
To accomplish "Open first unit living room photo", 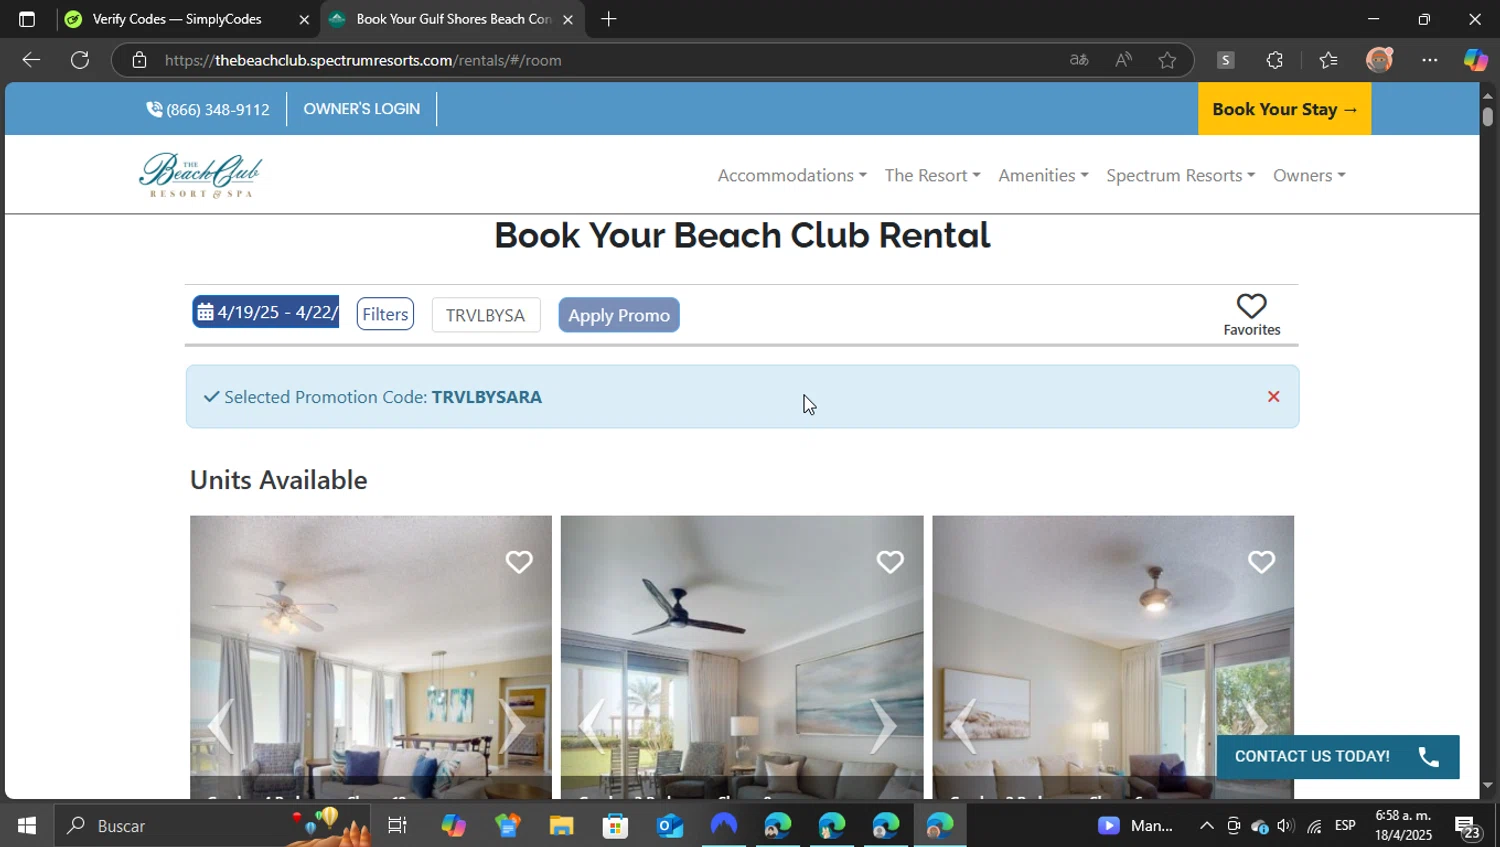I will [370, 657].
